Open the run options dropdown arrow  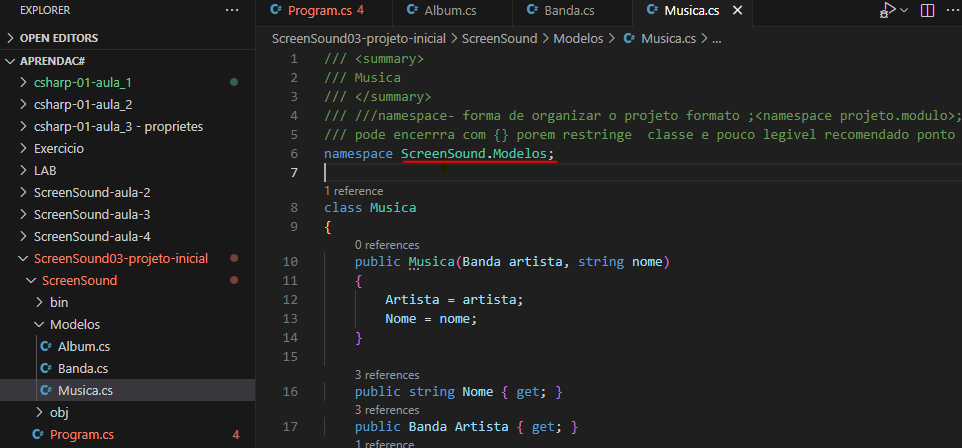tap(903, 10)
